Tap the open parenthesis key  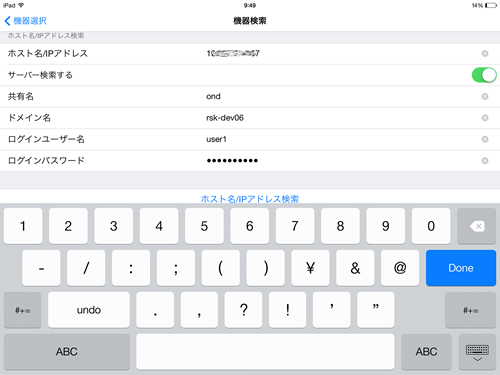(221, 268)
